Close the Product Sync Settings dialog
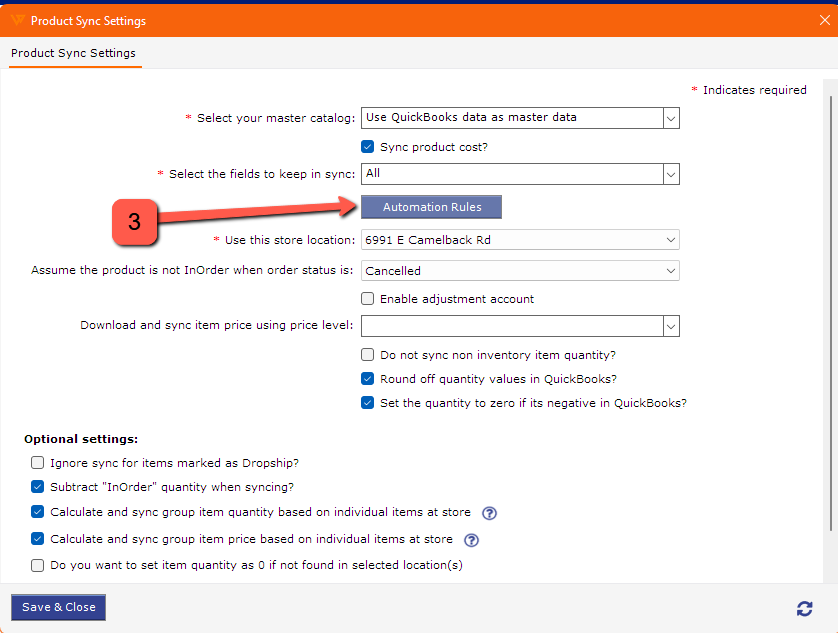The width and height of the screenshot is (838, 633). [x=825, y=20]
